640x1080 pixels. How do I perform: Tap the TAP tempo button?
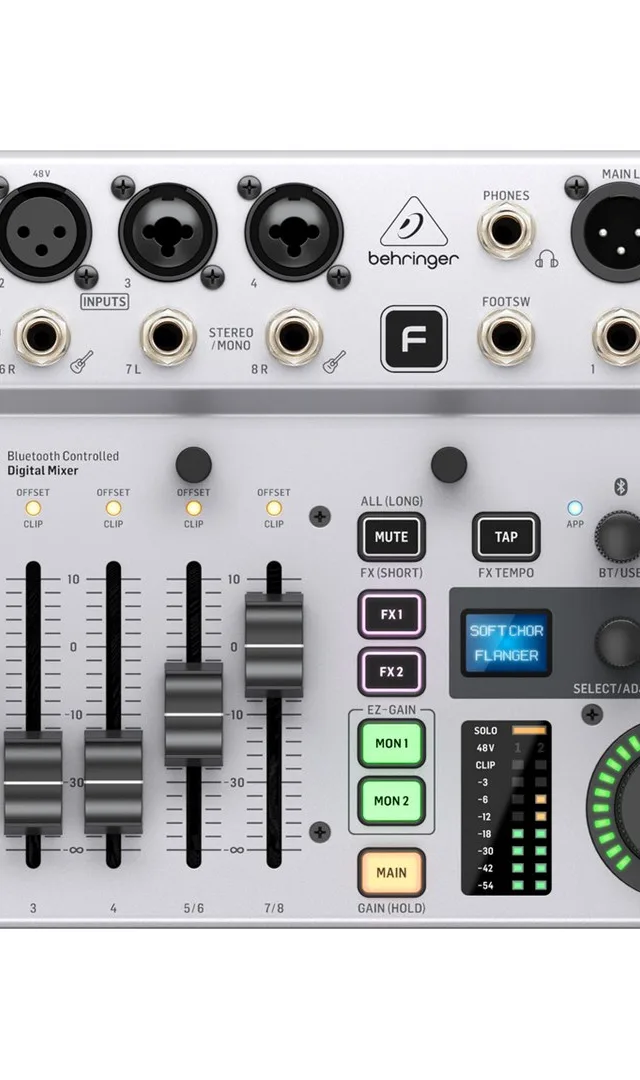506,537
